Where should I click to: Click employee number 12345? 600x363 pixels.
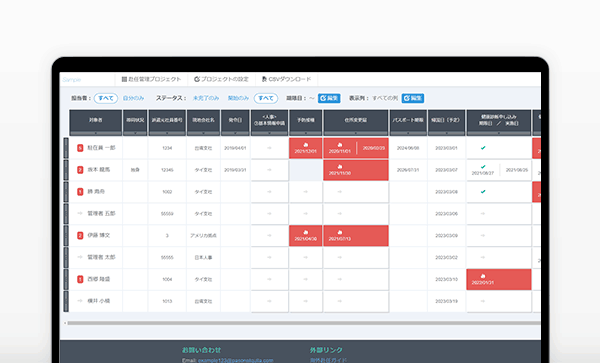pyautogui.click(x=167, y=170)
